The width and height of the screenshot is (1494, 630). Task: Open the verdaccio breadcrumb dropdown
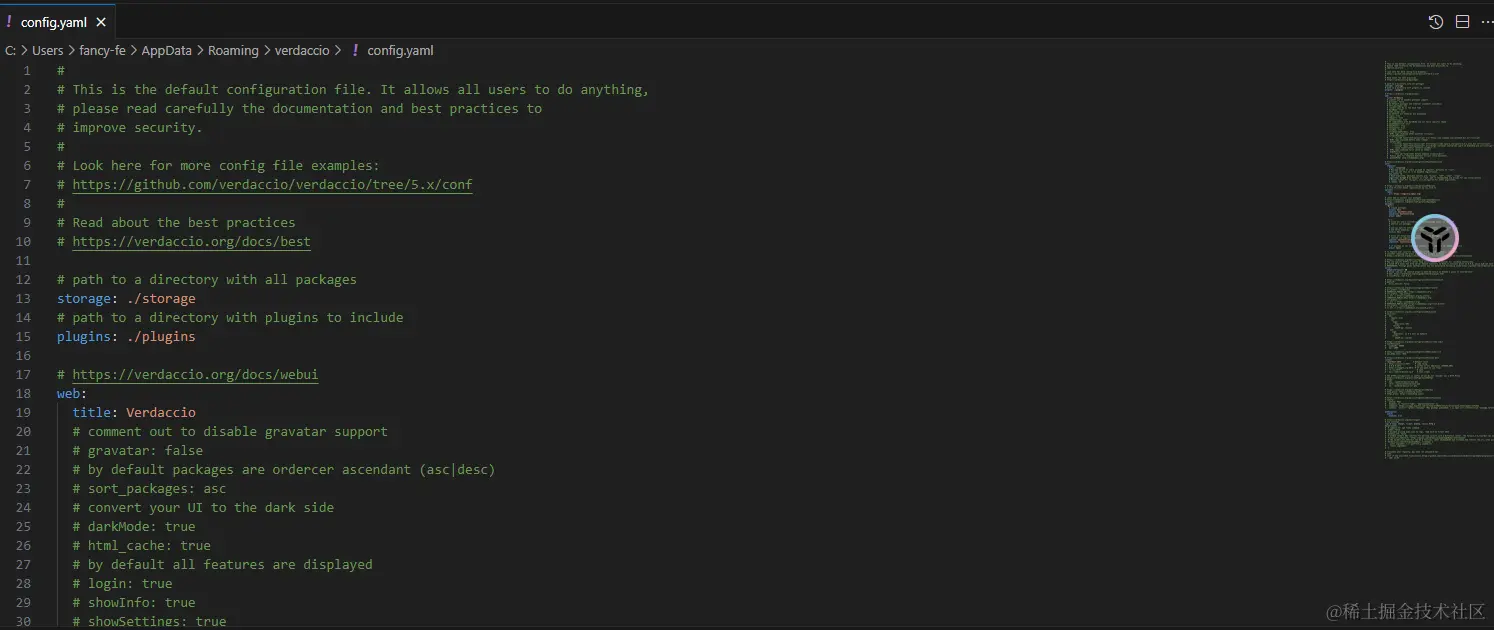tap(303, 50)
